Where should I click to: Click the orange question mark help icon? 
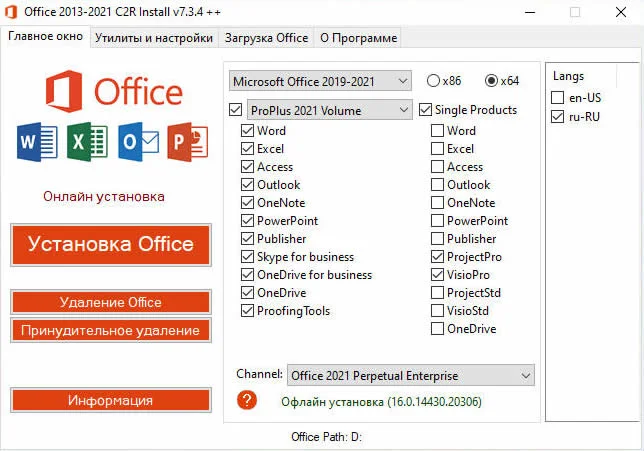coord(247,400)
